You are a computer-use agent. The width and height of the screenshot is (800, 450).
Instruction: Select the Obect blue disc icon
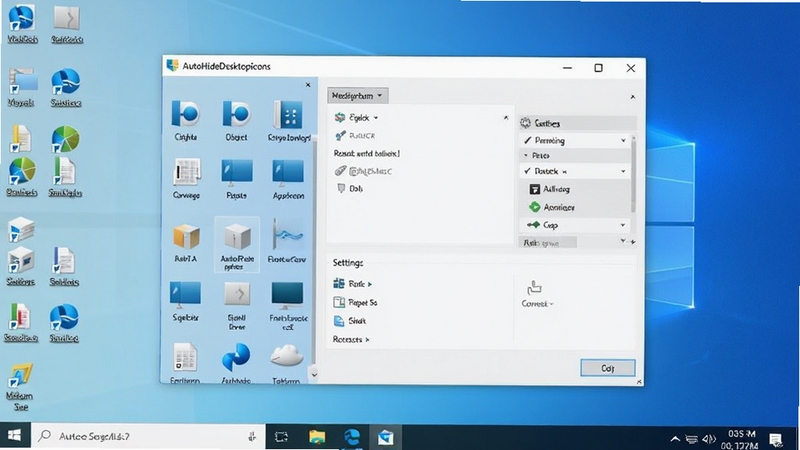coord(236,114)
